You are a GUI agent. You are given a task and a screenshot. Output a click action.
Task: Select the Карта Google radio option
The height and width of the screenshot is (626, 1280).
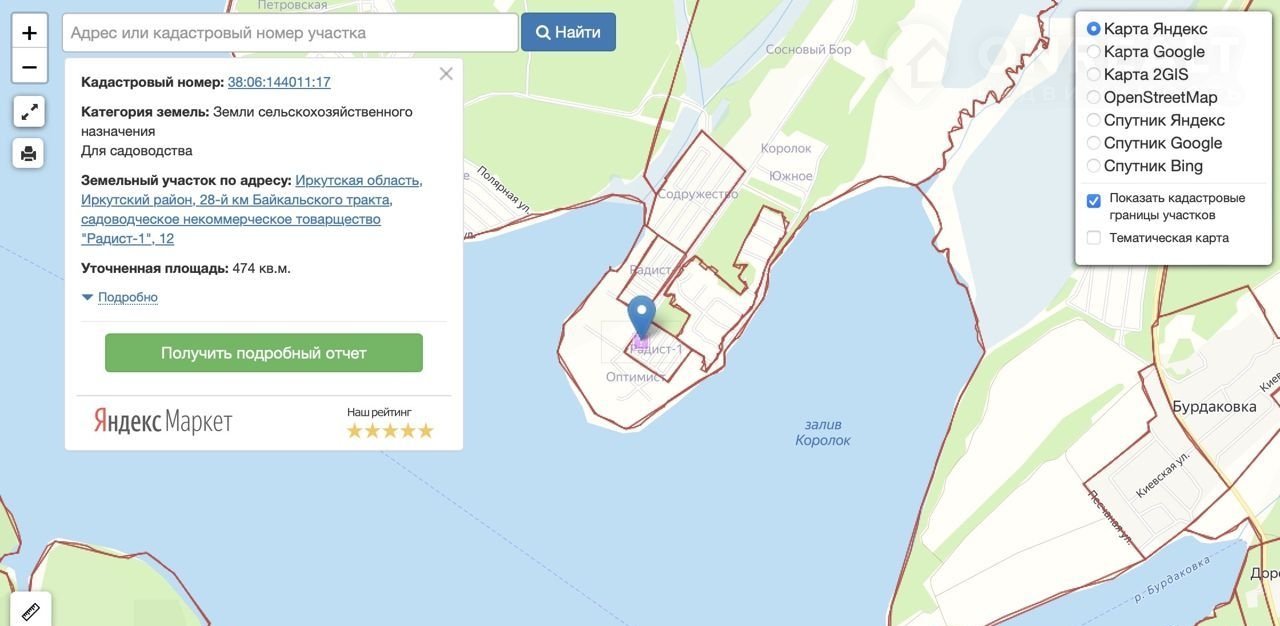(1094, 52)
